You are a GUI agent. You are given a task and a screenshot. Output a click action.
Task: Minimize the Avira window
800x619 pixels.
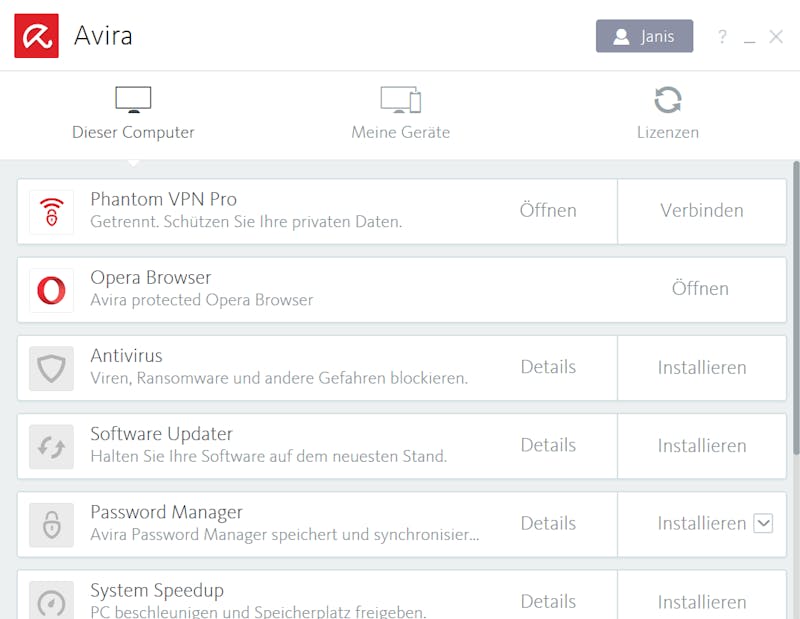[749, 41]
